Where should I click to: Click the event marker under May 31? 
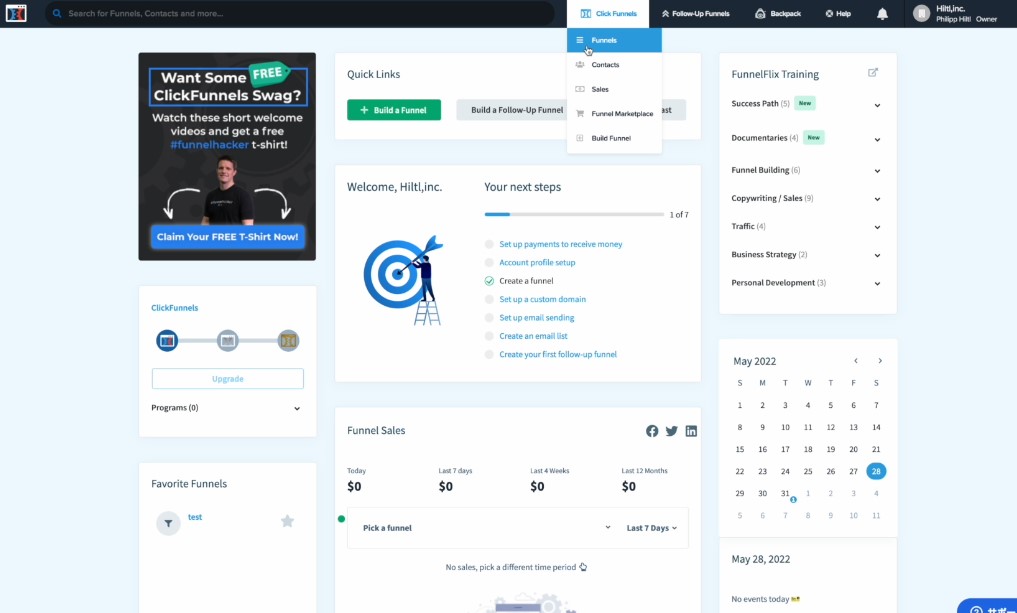[793, 499]
